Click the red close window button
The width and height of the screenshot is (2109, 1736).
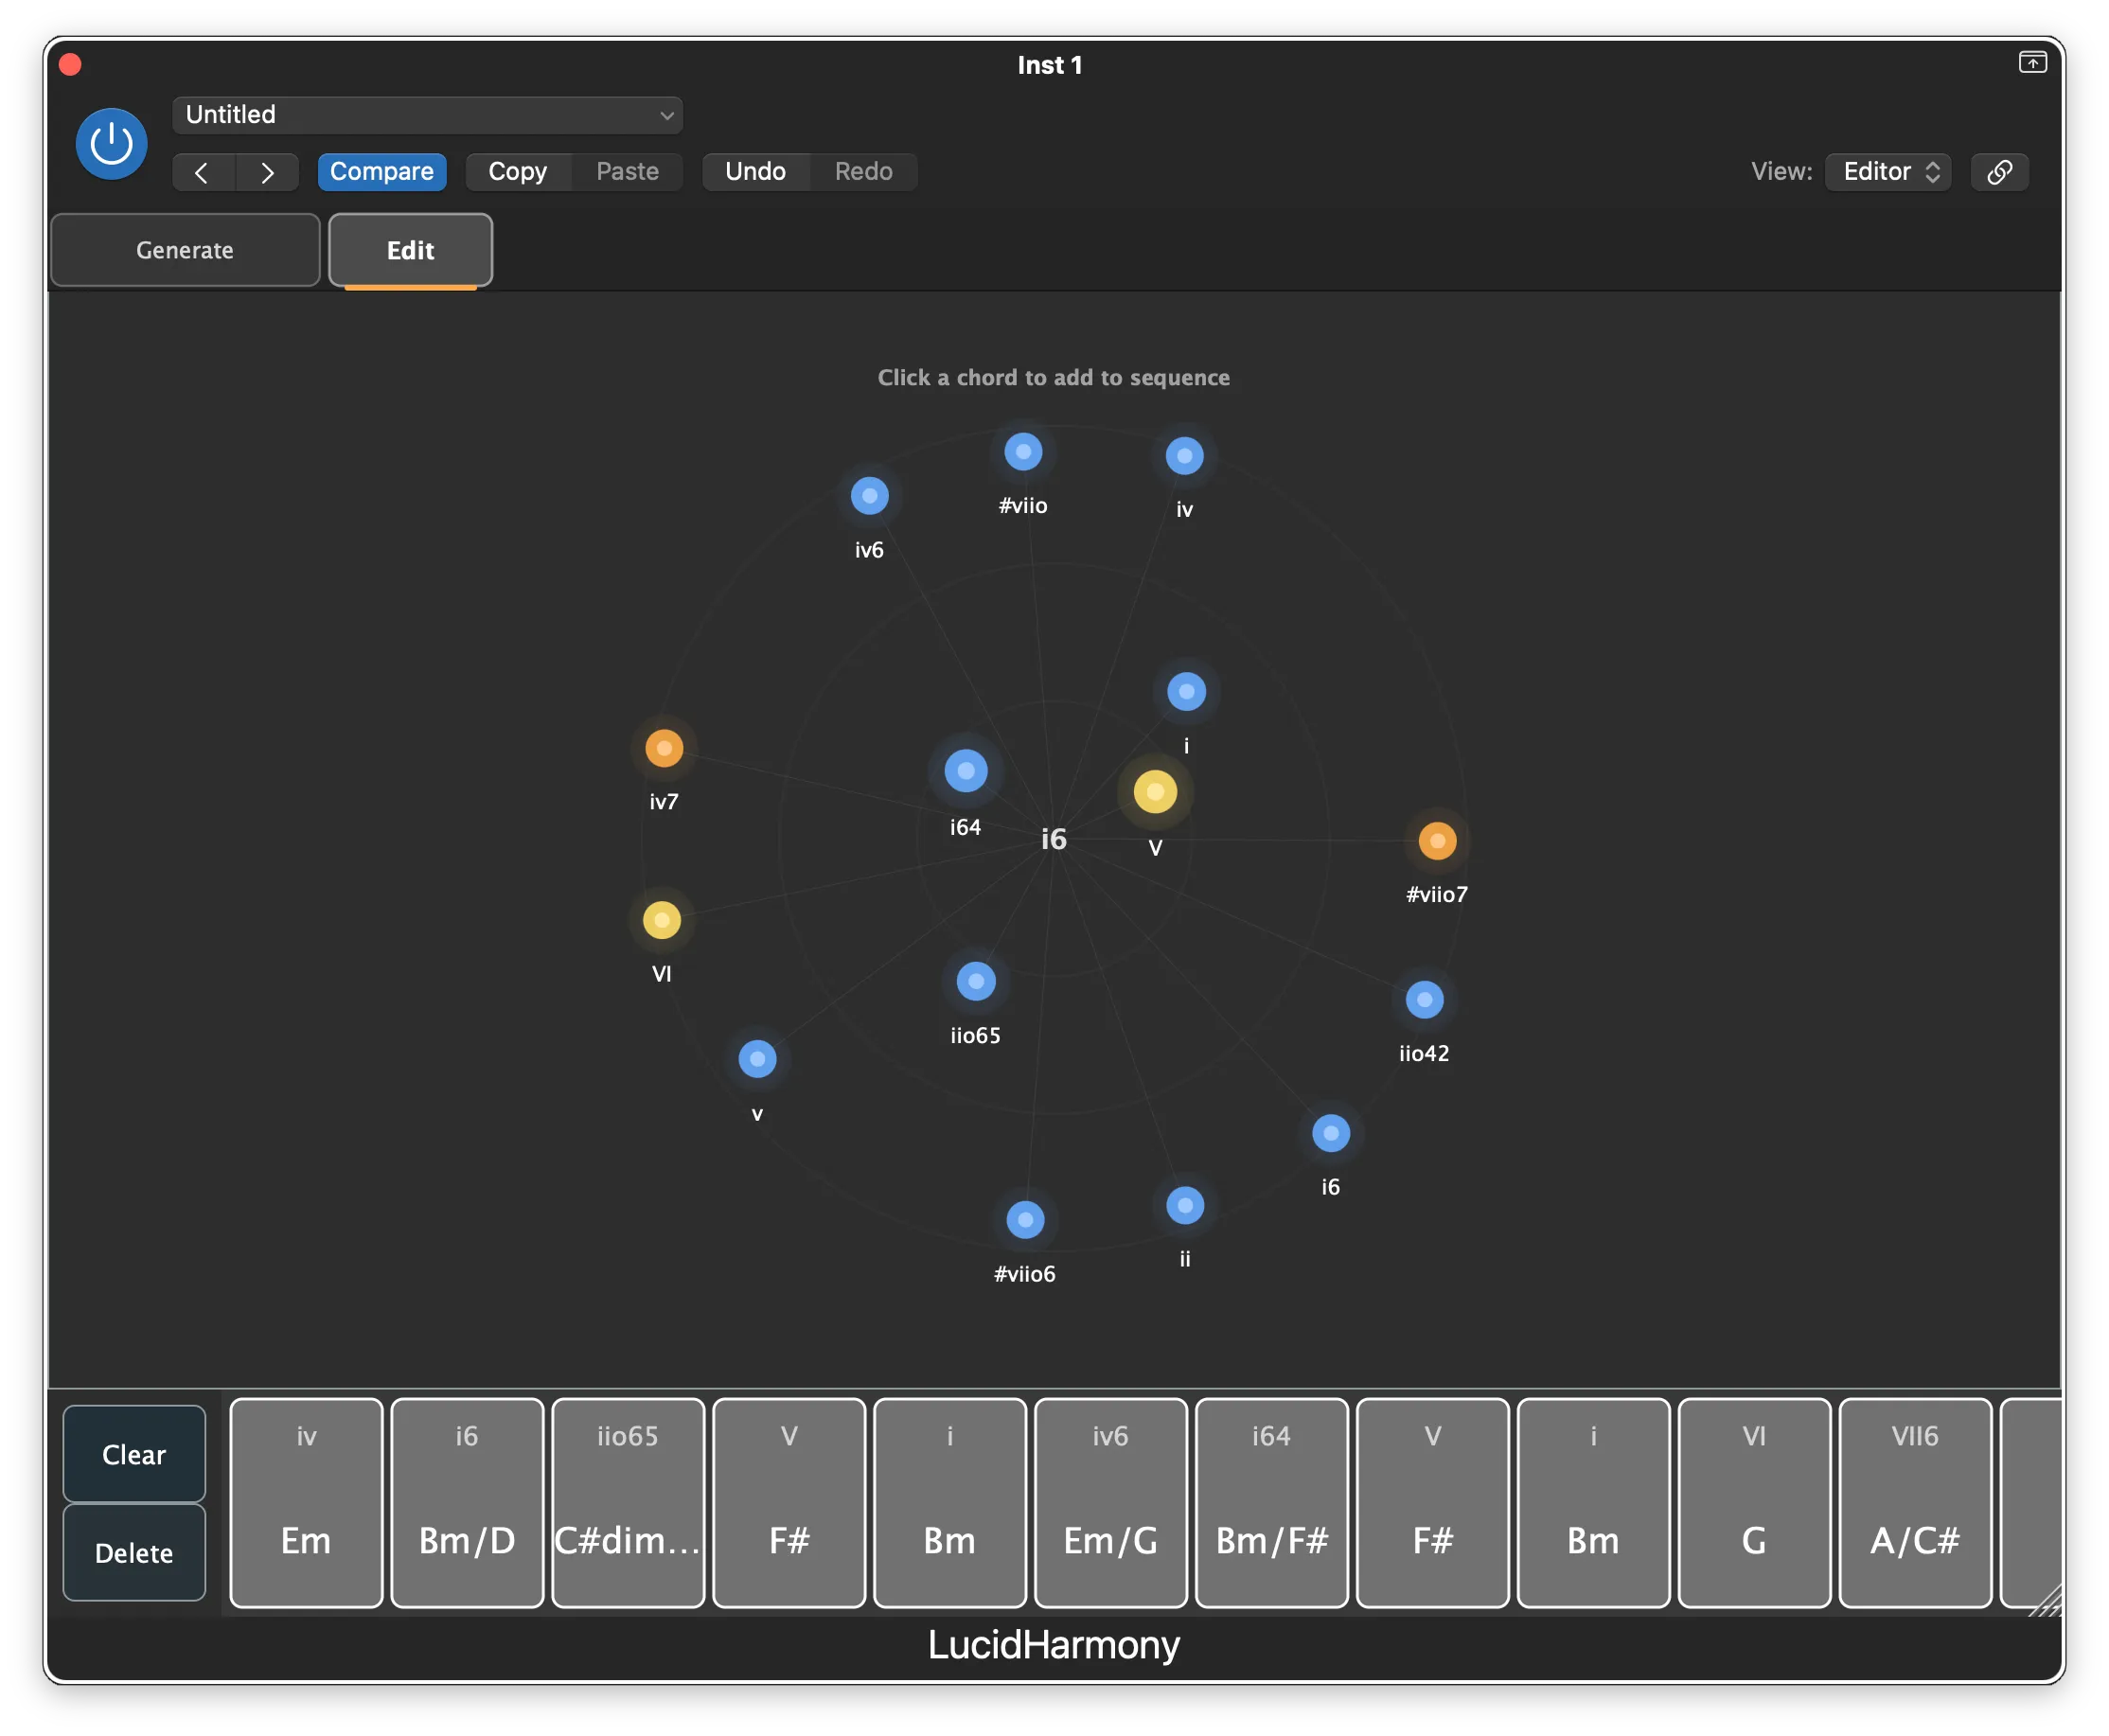coord(70,65)
